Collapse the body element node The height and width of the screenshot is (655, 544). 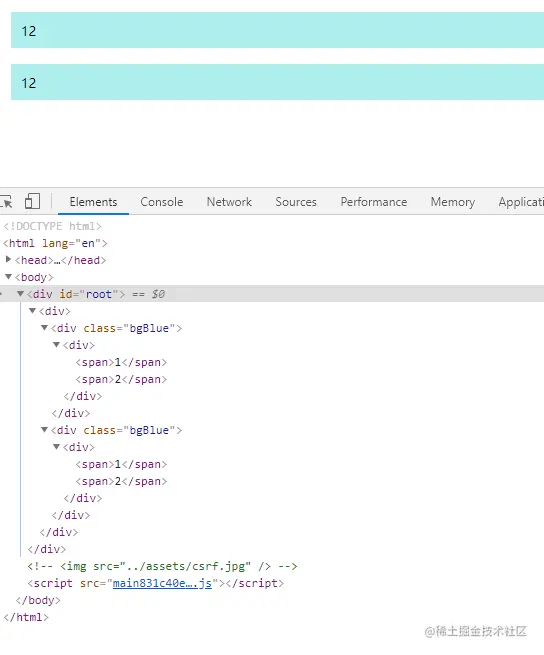tap(8, 277)
